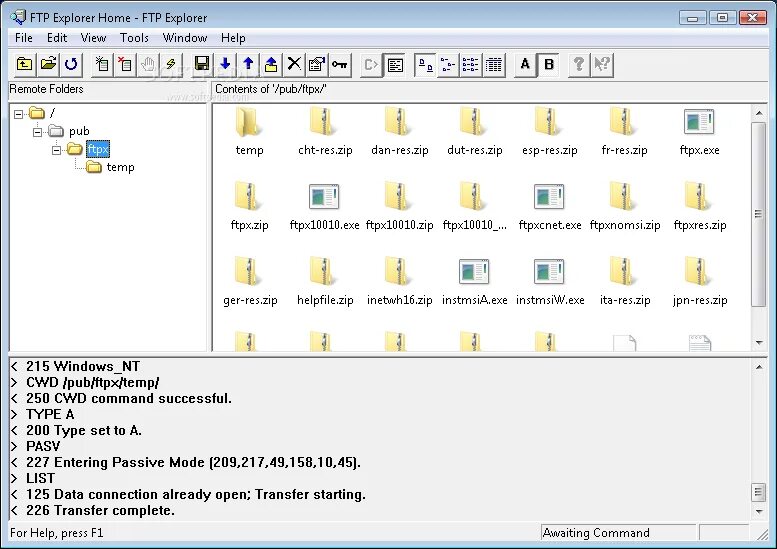Click the delete profile red X document icon
The image size is (777, 549).
125,64
